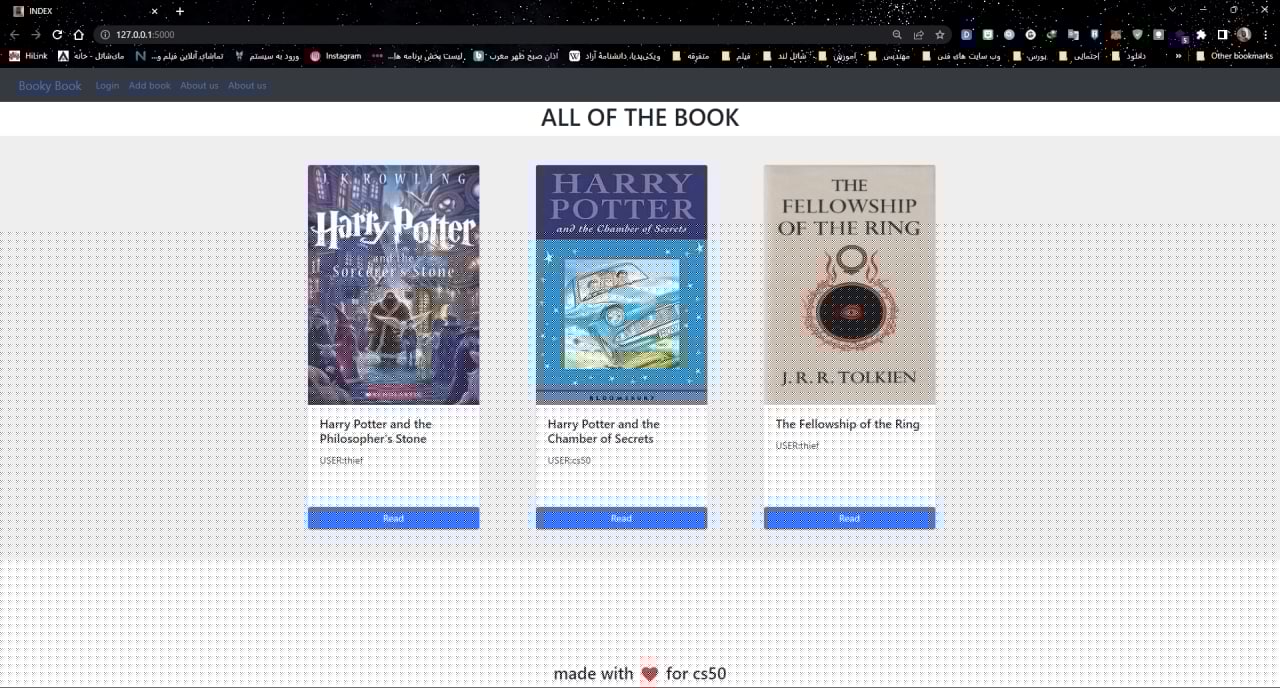
Task: Open Chrome three-dot menu
Action: coord(1266,34)
